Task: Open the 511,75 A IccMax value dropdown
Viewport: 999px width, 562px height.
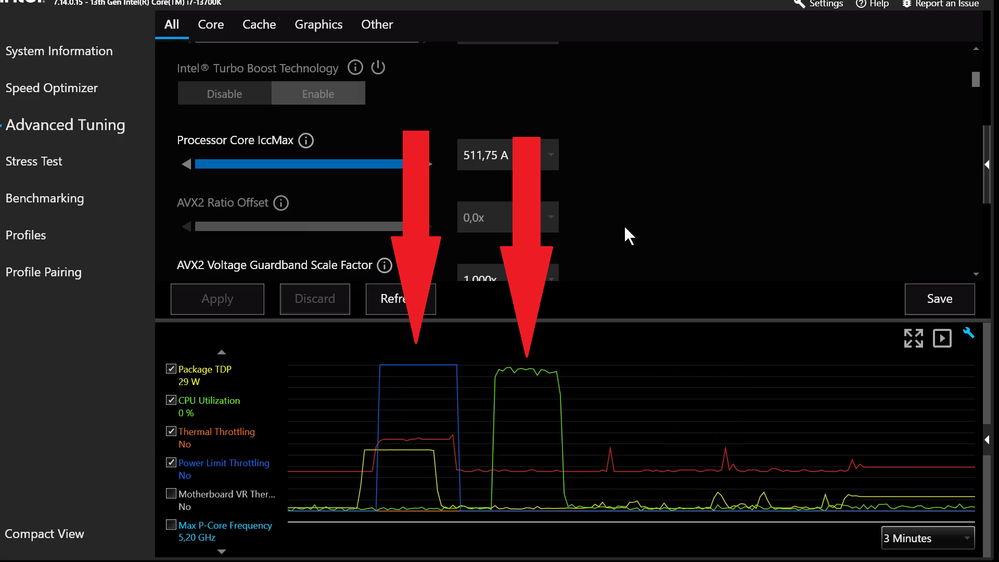Action: pos(550,155)
